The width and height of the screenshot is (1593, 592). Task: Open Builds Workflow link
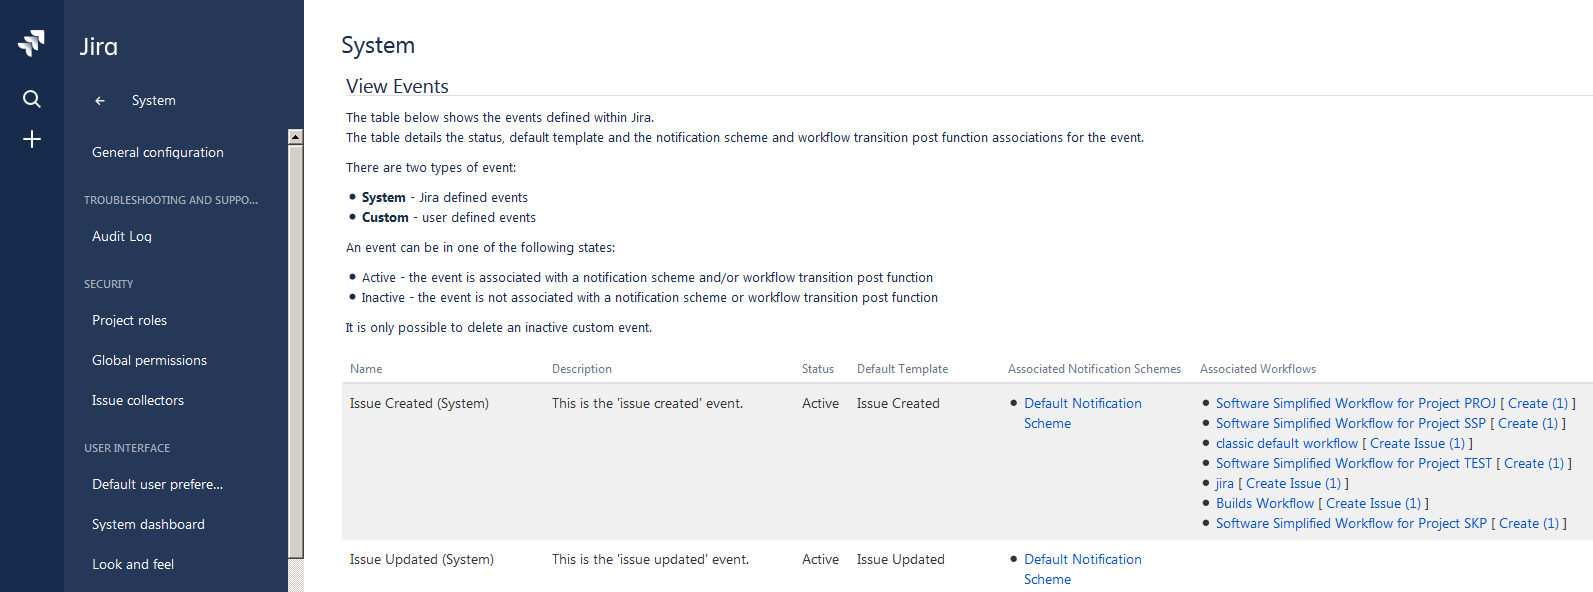click(1264, 504)
